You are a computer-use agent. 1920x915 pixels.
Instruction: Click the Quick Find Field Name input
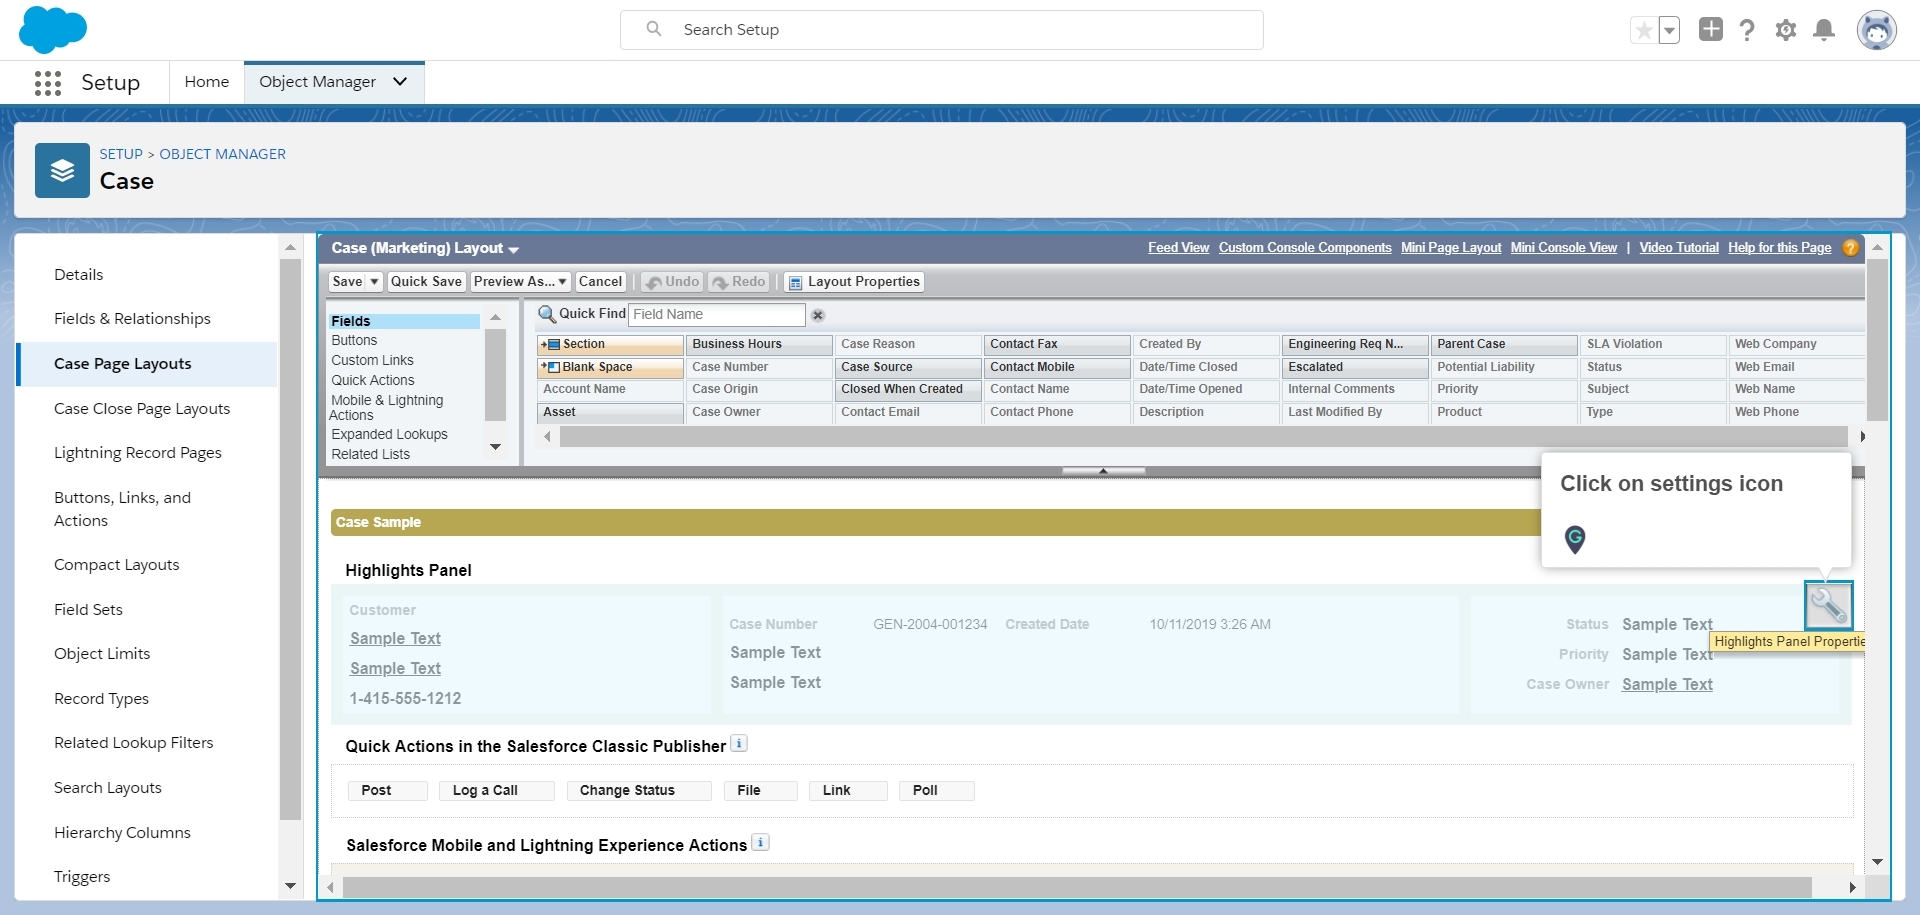click(717, 314)
